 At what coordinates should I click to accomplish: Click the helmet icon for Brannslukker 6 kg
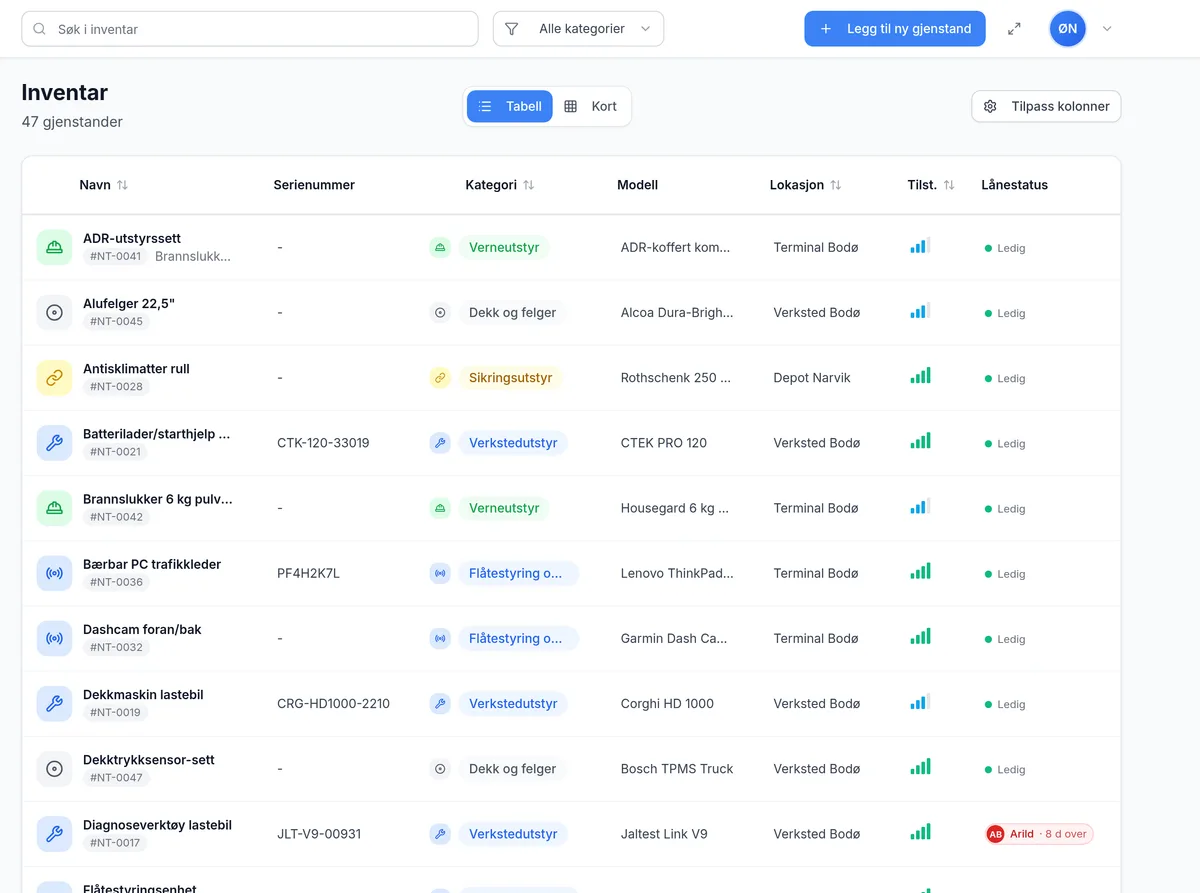tap(54, 508)
